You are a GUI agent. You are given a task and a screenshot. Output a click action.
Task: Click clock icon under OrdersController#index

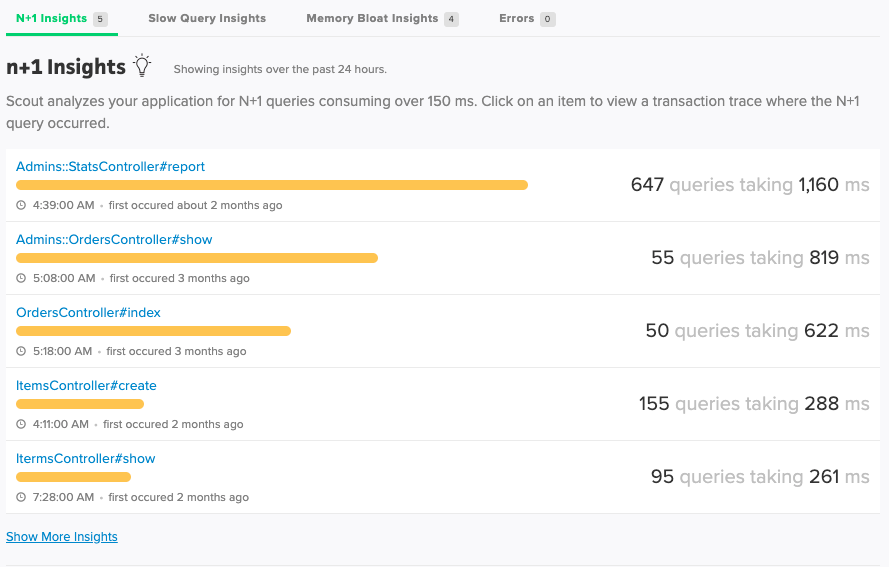[x=21, y=352]
